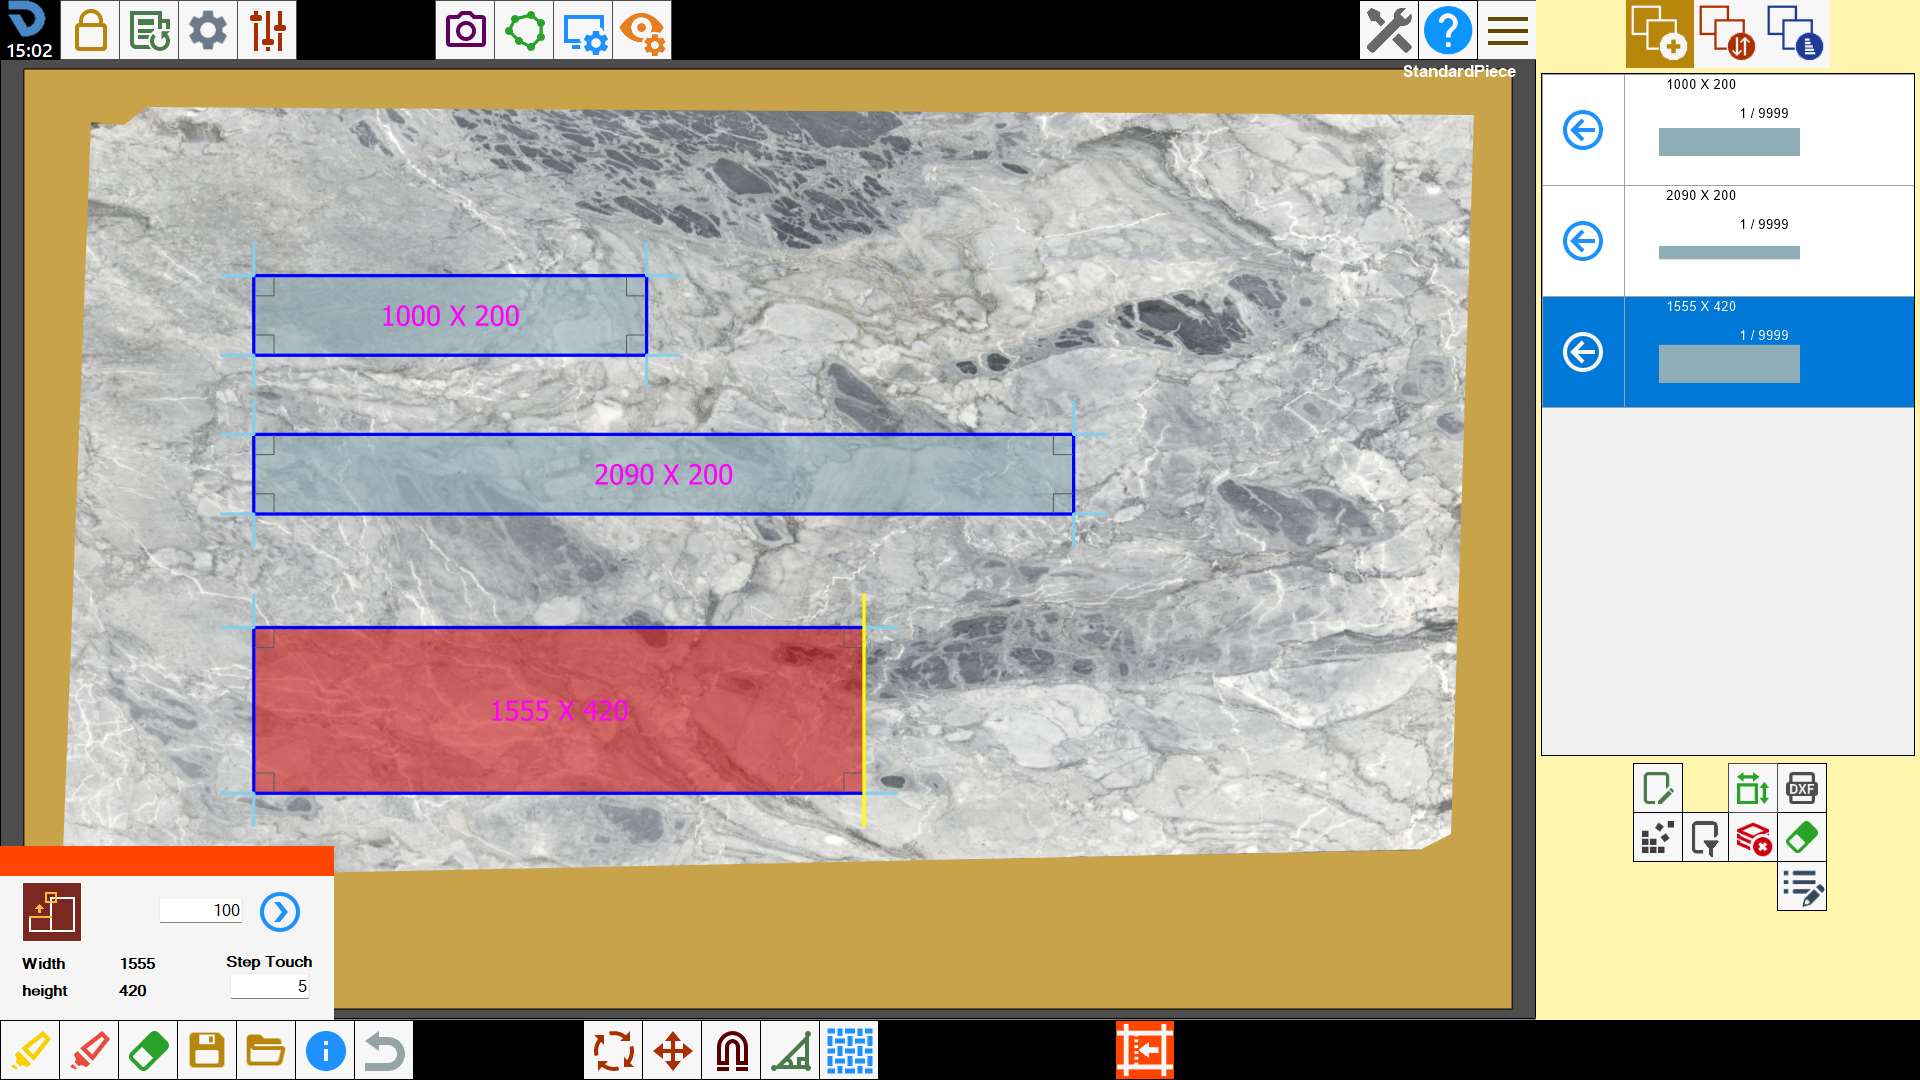The height and width of the screenshot is (1080, 1920).
Task: Click the piece filter funnel icon
Action: click(1705, 837)
